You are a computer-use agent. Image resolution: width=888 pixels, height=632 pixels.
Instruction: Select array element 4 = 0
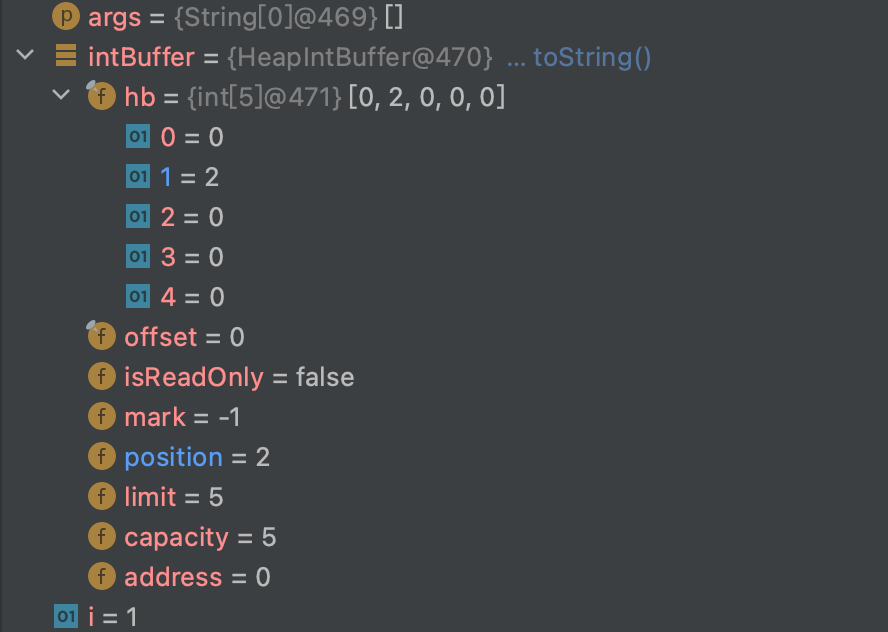pyautogui.click(x=192, y=297)
